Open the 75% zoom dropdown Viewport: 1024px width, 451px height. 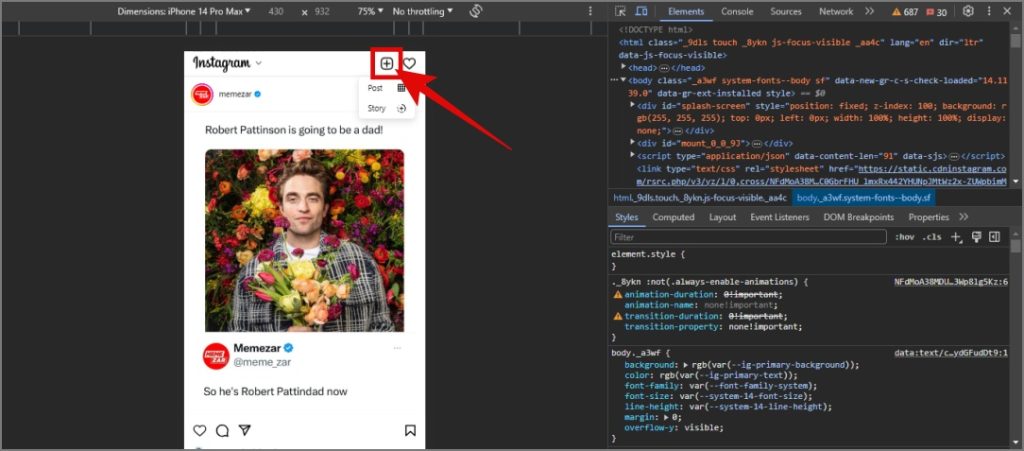tap(371, 11)
